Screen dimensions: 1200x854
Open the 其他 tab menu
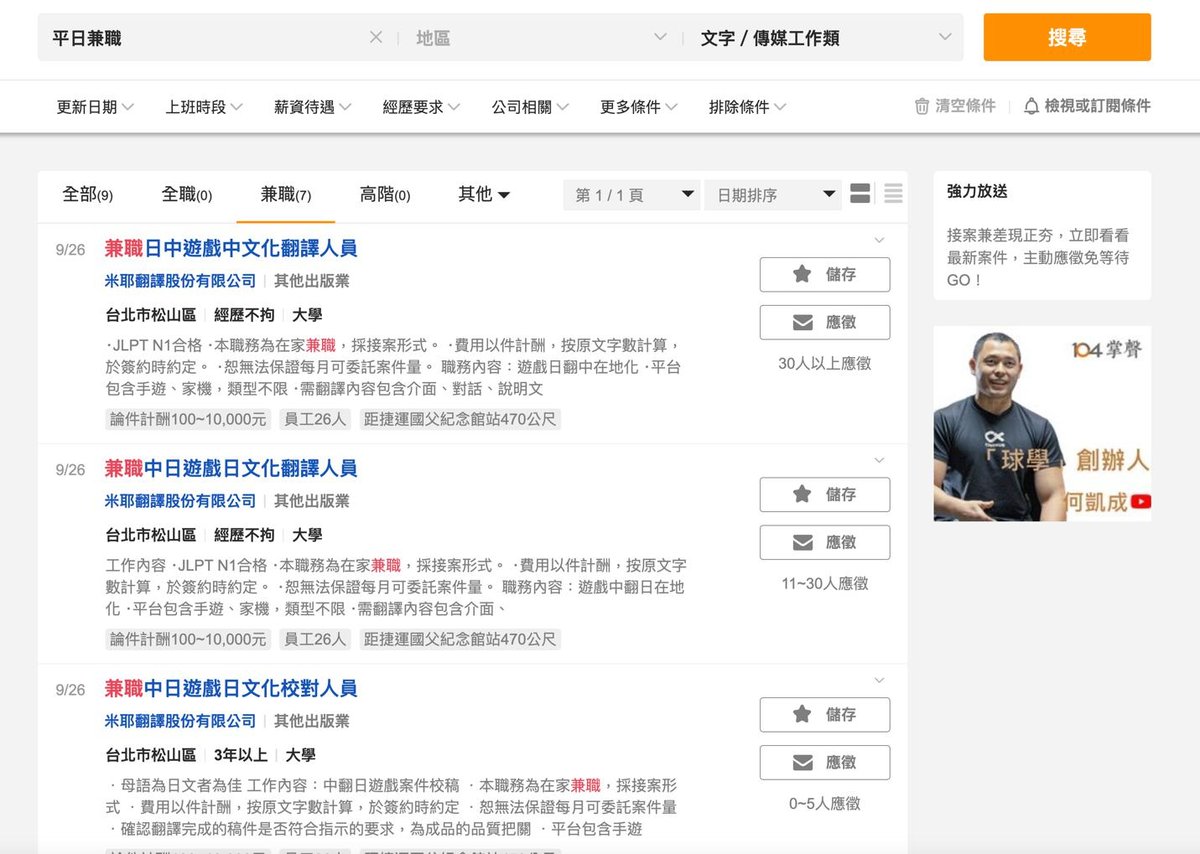(484, 195)
